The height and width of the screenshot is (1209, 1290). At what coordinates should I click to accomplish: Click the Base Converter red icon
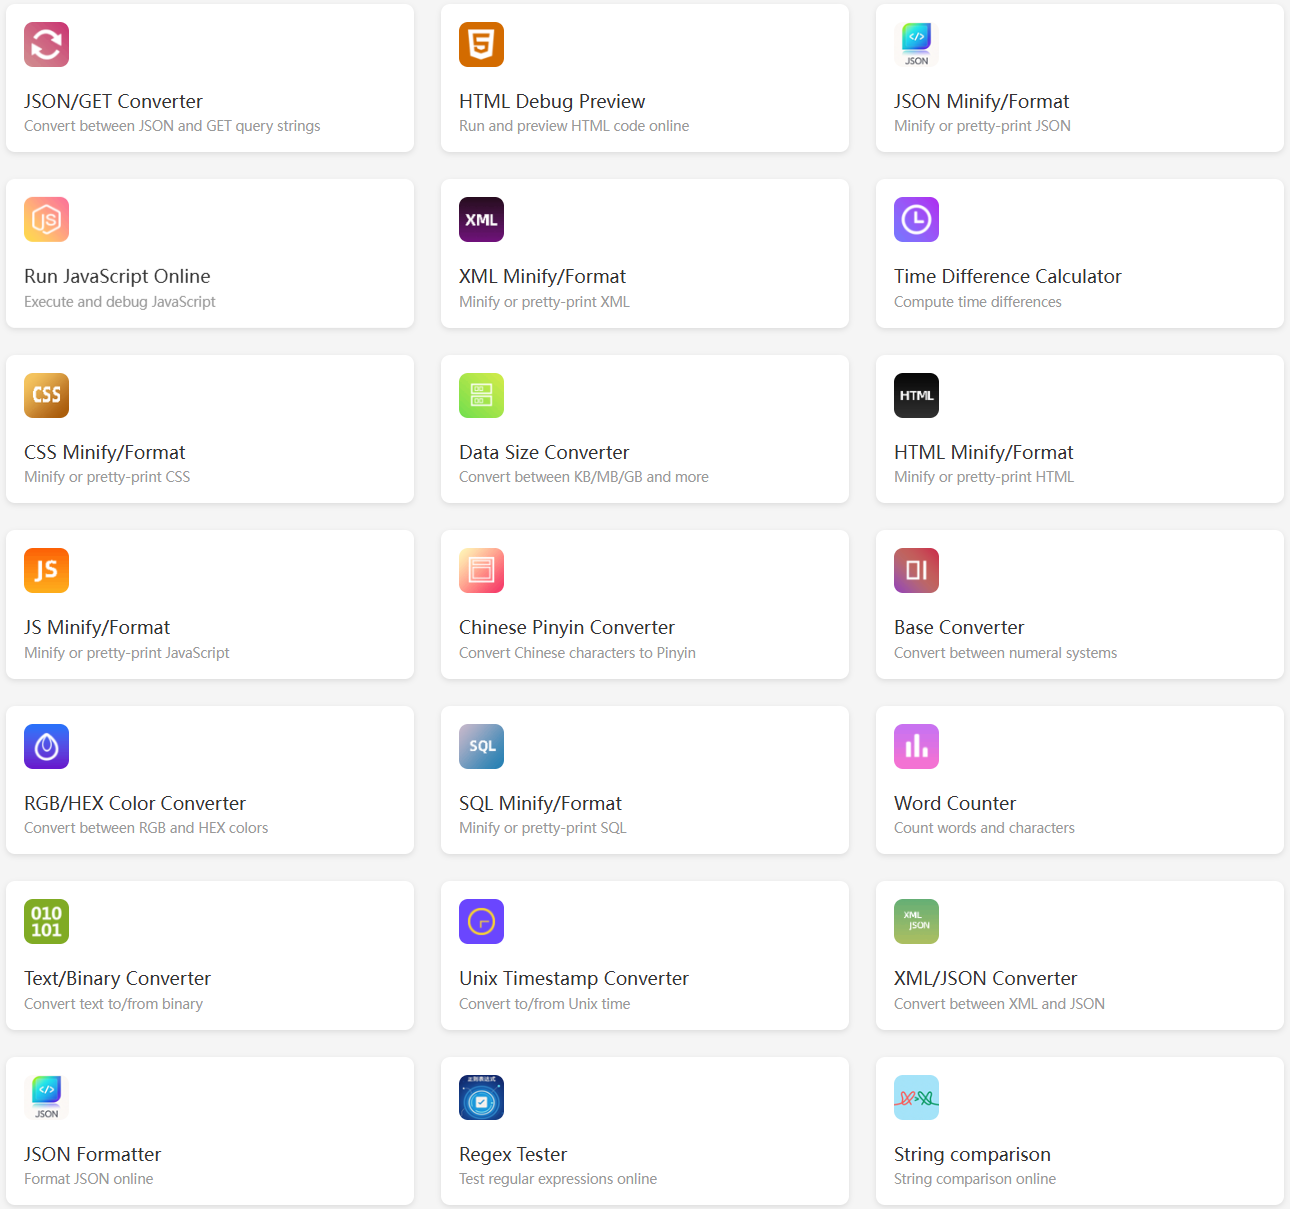pyautogui.click(x=916, y=571)
